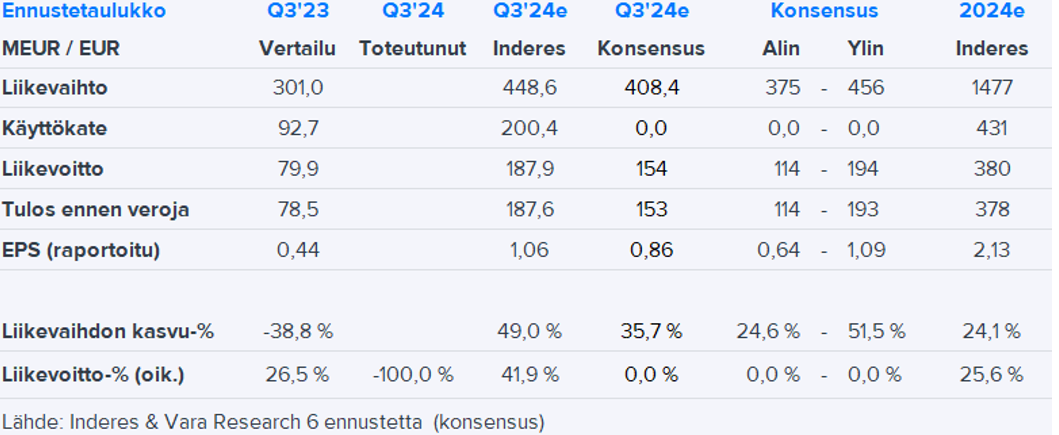The height and width of the screenshot is (435, 1059).
Task: Select the Liikevoitto row label
Action: tap(53, 169)
